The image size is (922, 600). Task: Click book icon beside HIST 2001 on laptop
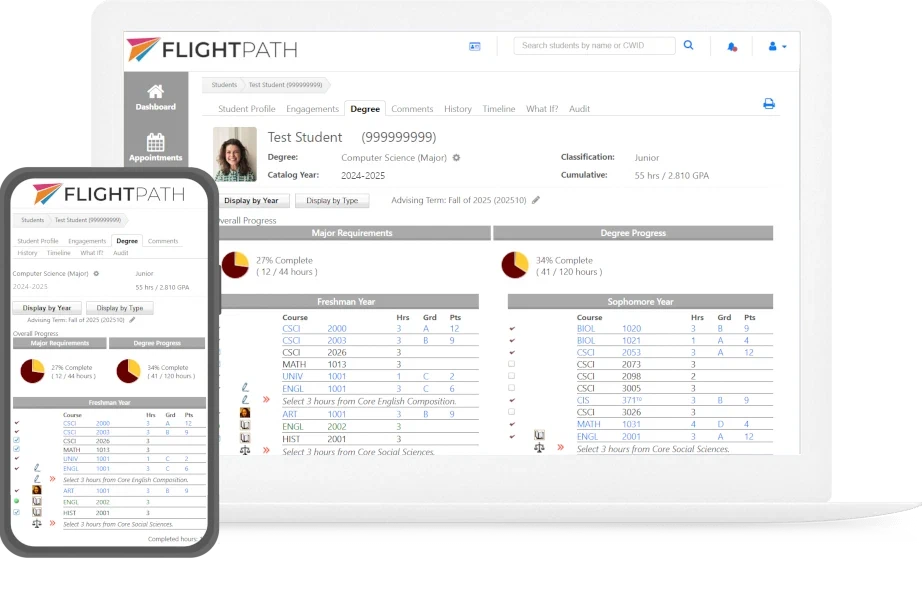[x=245, y=438]
